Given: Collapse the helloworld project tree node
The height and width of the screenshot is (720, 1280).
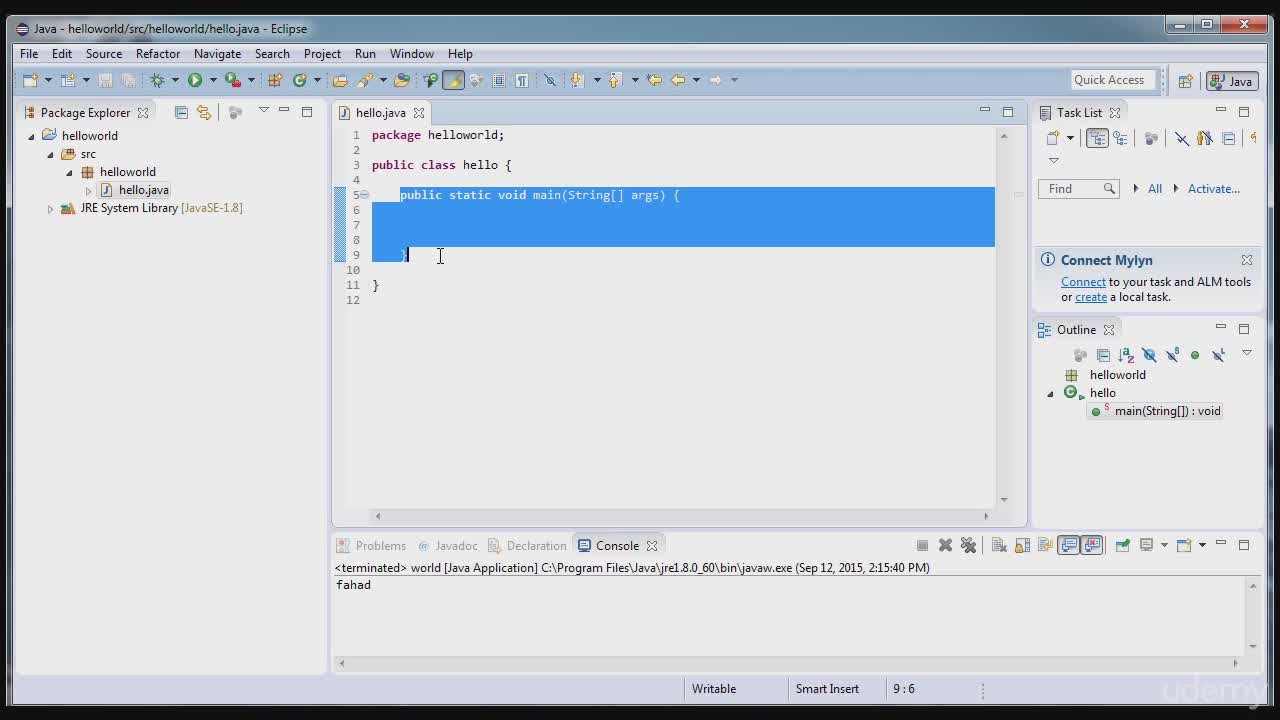Looking at the screenshot, I should click(31, 136).
